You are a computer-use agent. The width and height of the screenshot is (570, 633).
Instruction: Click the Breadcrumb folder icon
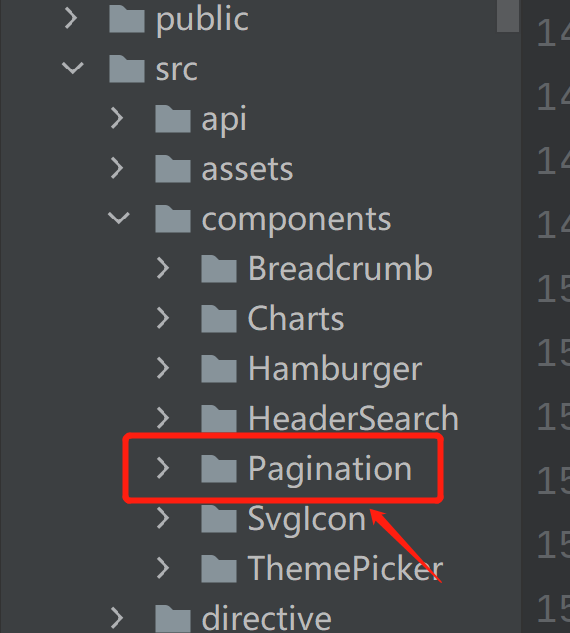[219, 269]
